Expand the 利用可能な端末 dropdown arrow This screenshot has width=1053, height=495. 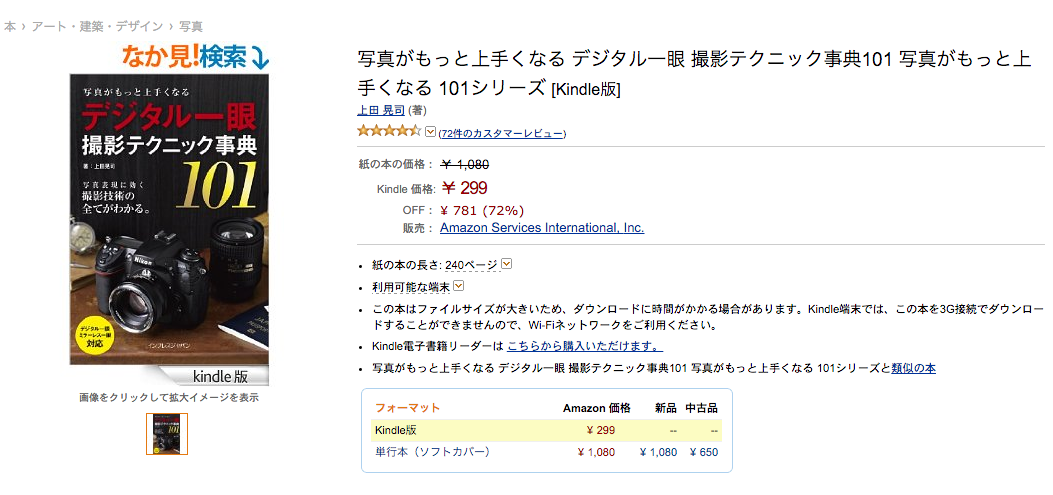[x=459, y=286]
